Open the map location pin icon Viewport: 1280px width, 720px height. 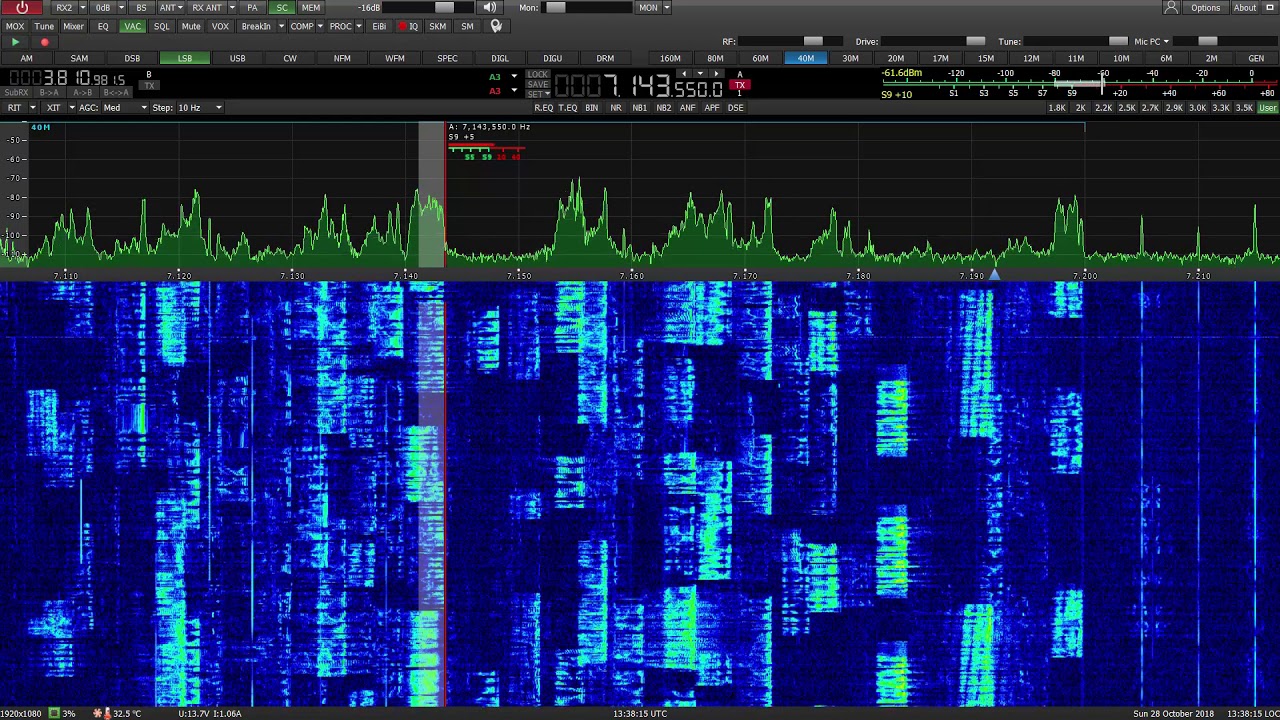496,26
